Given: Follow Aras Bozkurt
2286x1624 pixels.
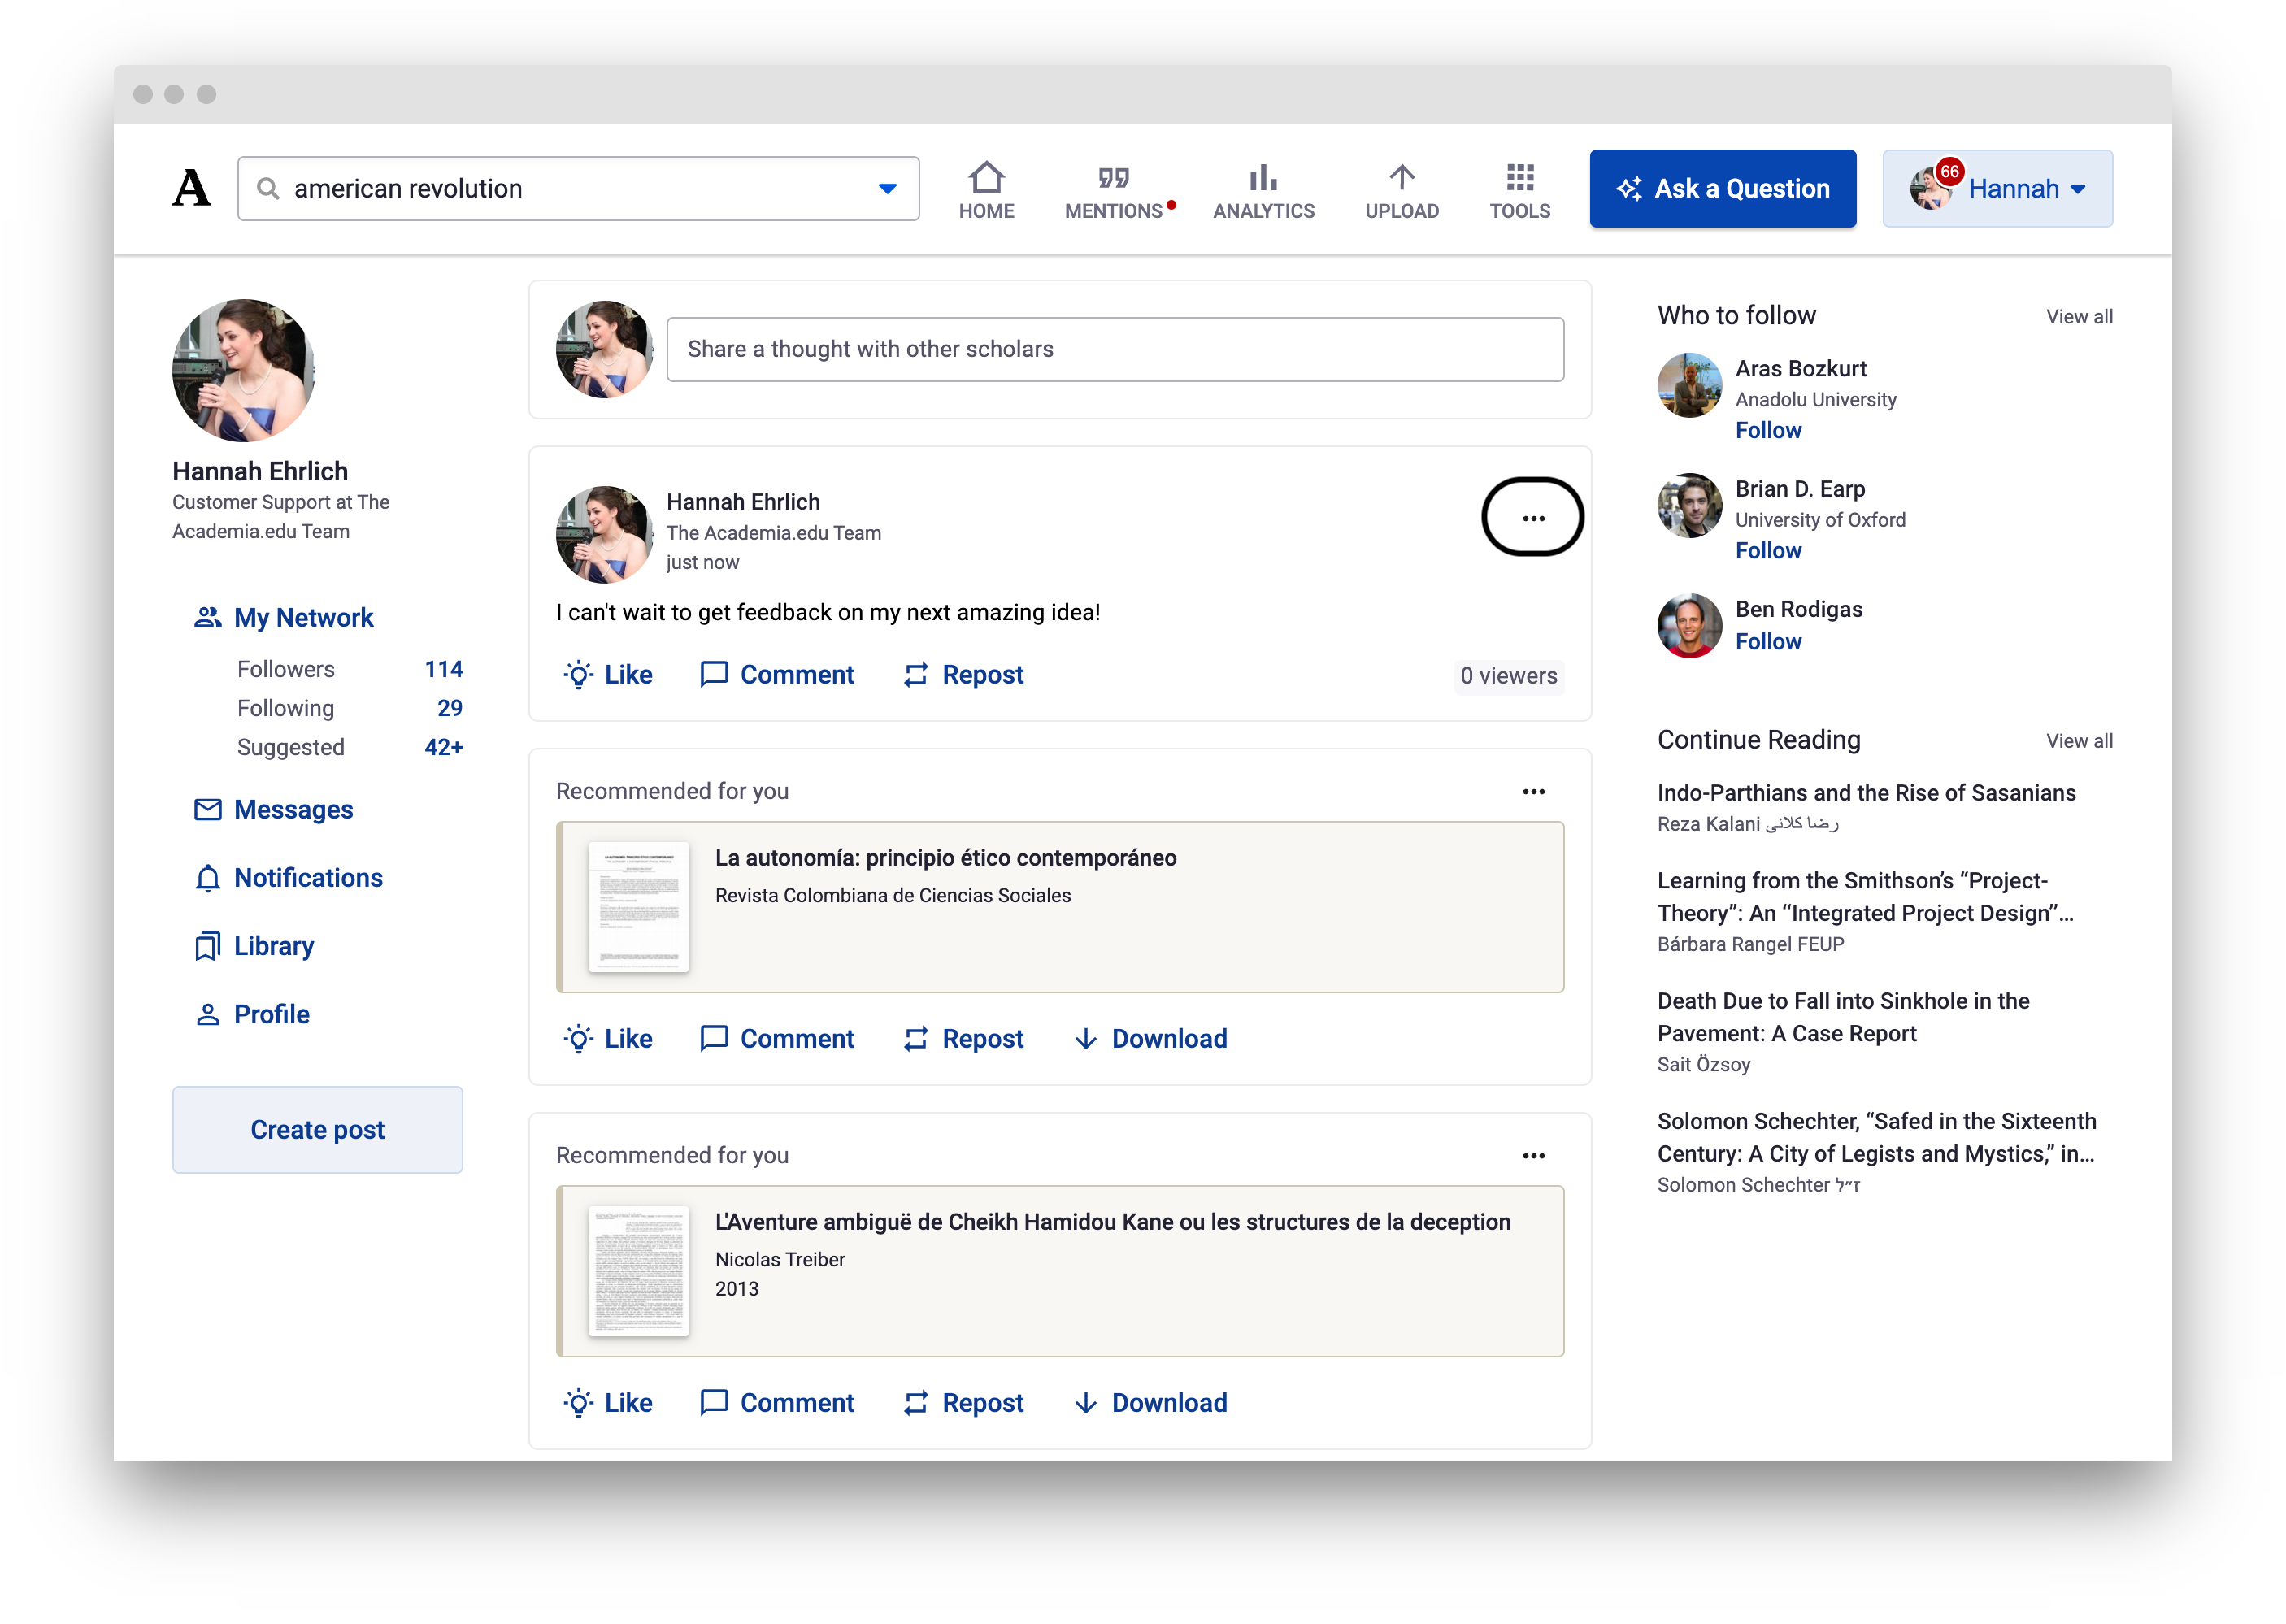Looking at the screenshot, I should point(1768,430).
